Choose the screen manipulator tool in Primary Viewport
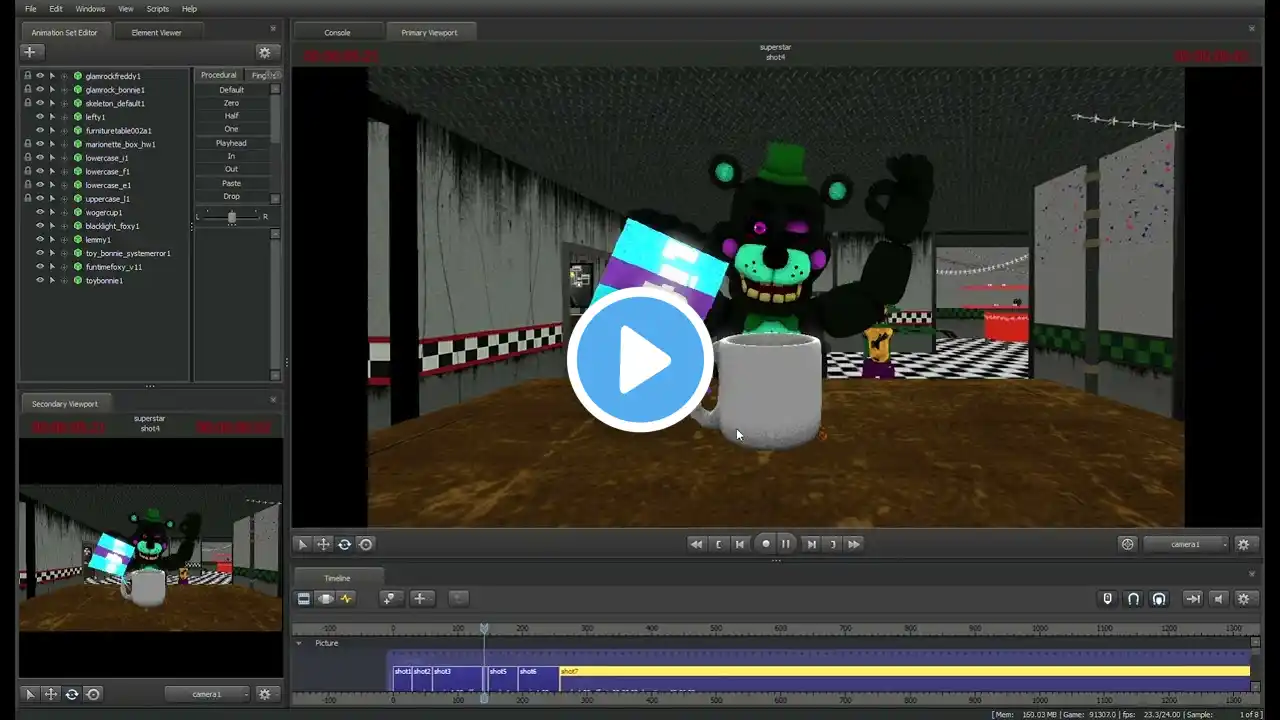This screenshot has height=720, width=1280. point(365,544)
